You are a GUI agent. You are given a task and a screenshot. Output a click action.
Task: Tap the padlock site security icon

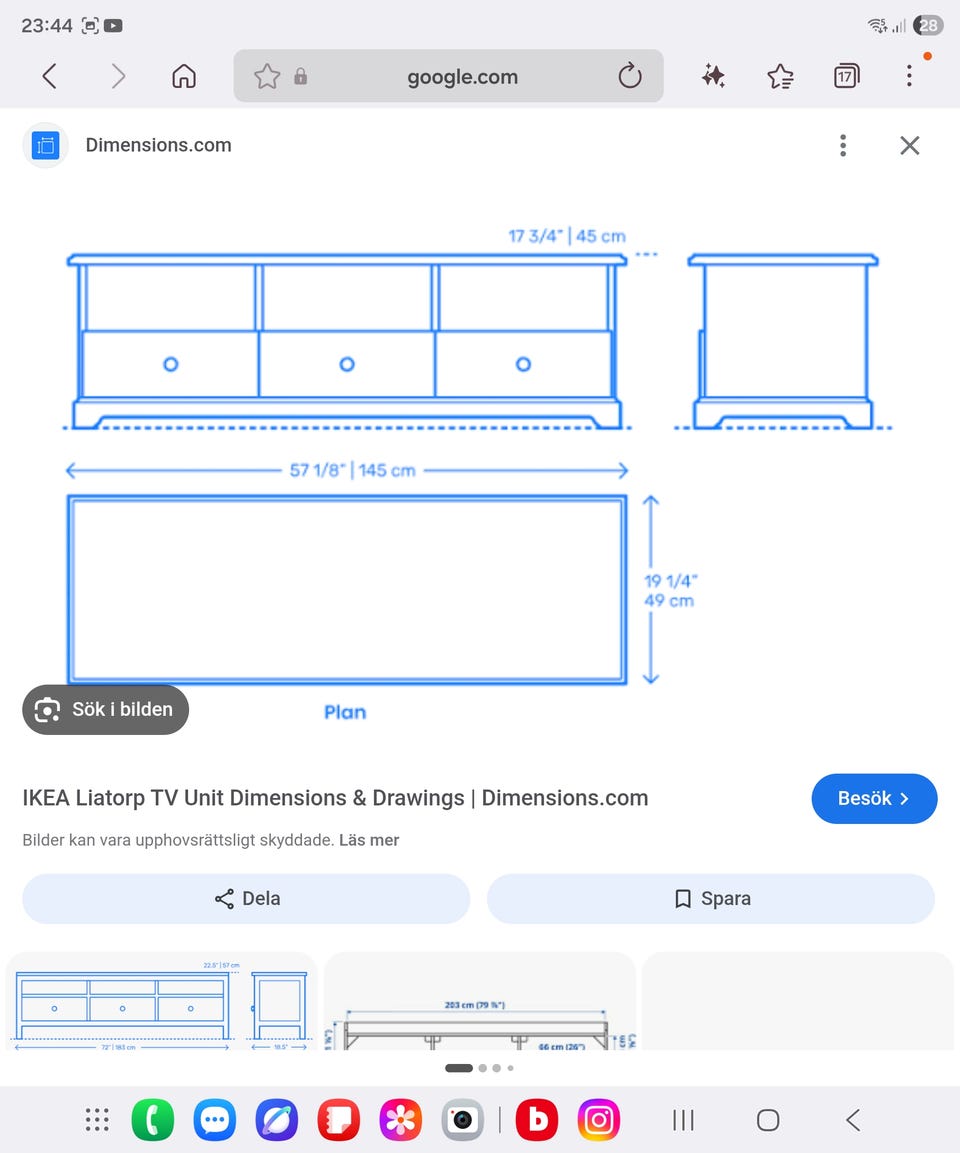tap(301, 76)
